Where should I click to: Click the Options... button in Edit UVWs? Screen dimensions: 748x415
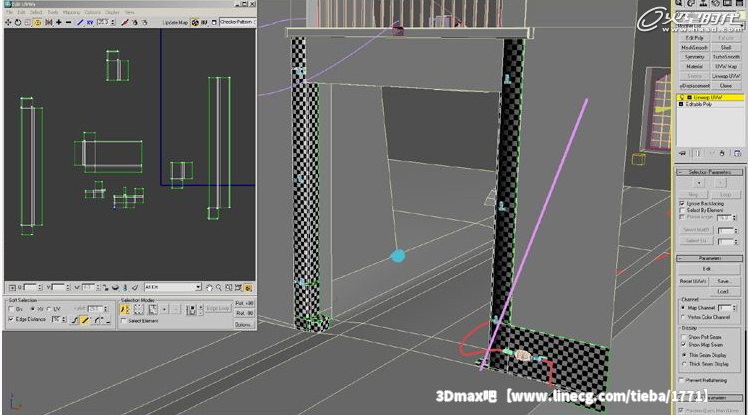pyautogui.click(x=243, y=325)
